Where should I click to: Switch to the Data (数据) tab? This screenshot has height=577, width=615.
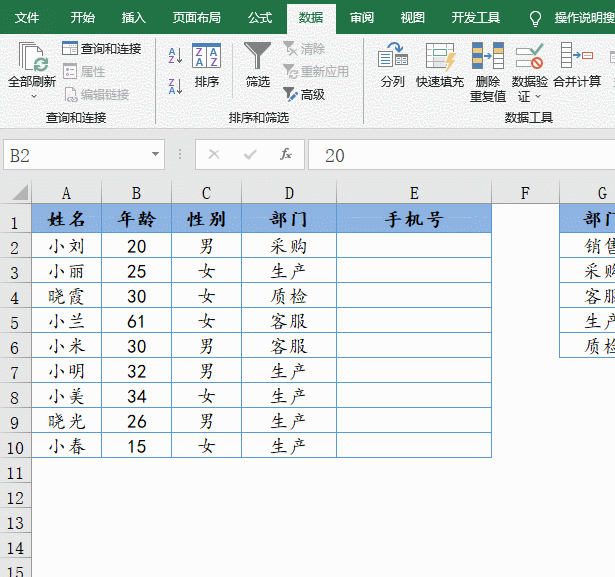tap(311, 18)
